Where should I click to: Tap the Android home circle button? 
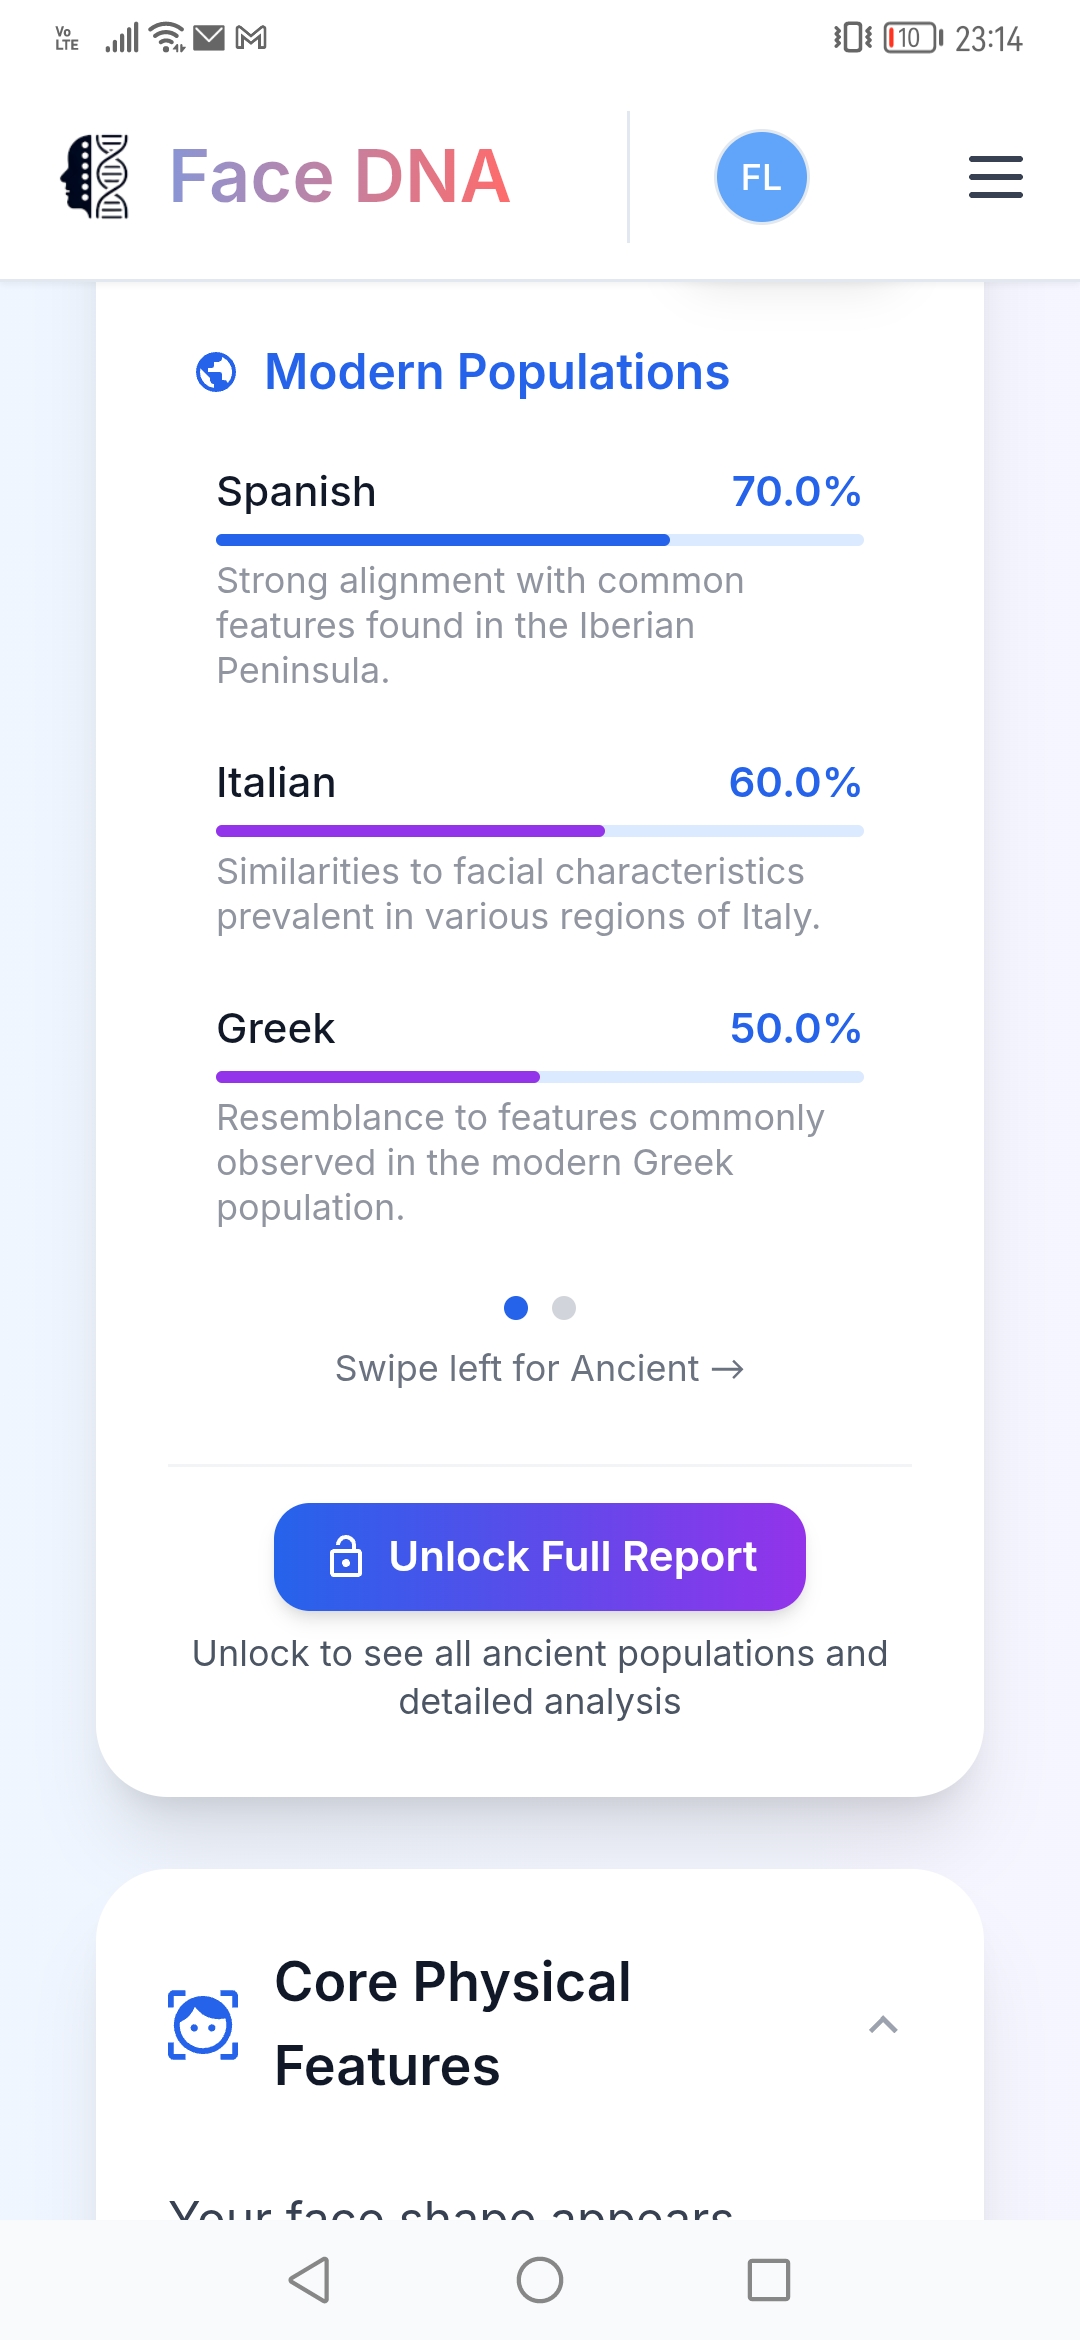(540, 2280)
